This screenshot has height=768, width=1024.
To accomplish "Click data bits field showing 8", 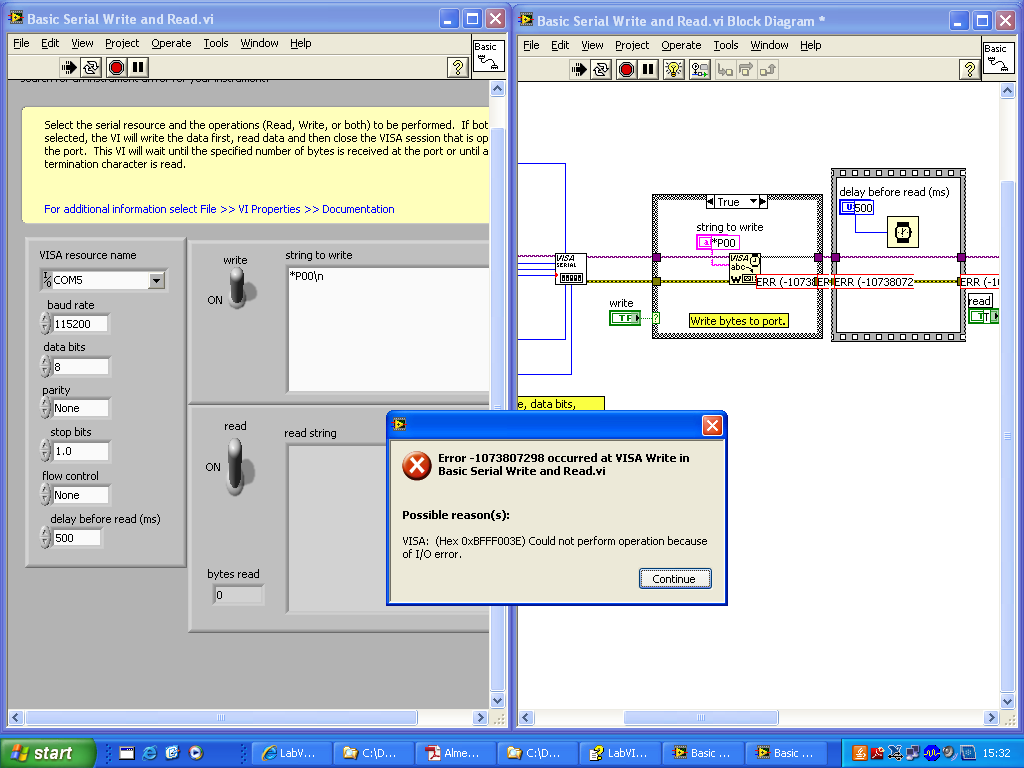I will click(x=80, y=367).
